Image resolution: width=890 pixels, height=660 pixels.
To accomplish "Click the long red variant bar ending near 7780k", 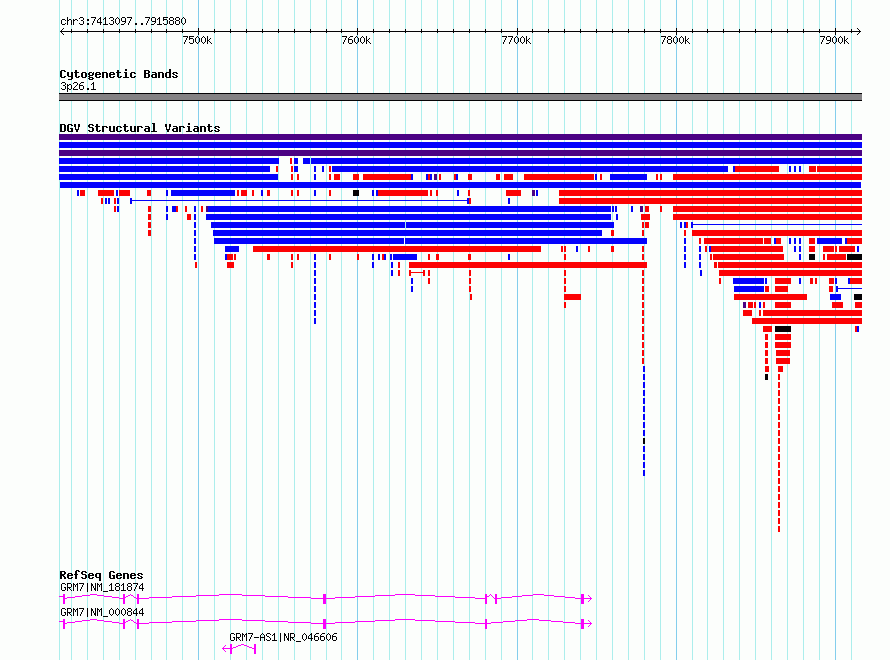I will click(528, 265).
